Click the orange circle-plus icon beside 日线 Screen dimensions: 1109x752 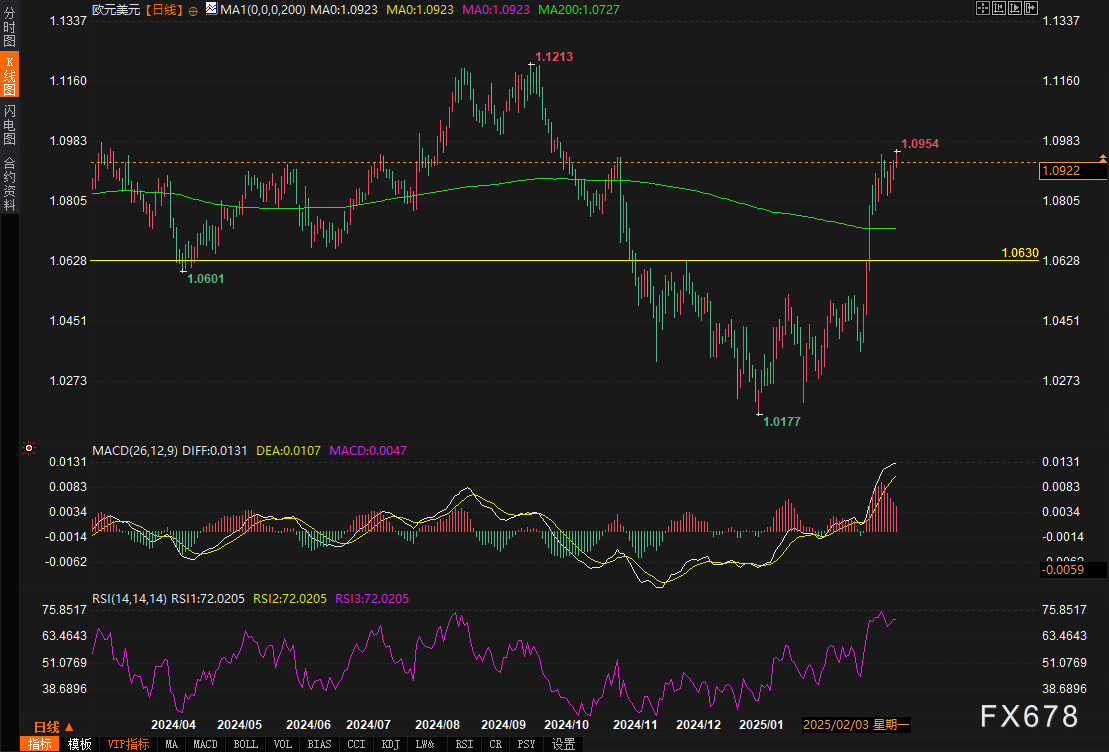click(193, 9)
